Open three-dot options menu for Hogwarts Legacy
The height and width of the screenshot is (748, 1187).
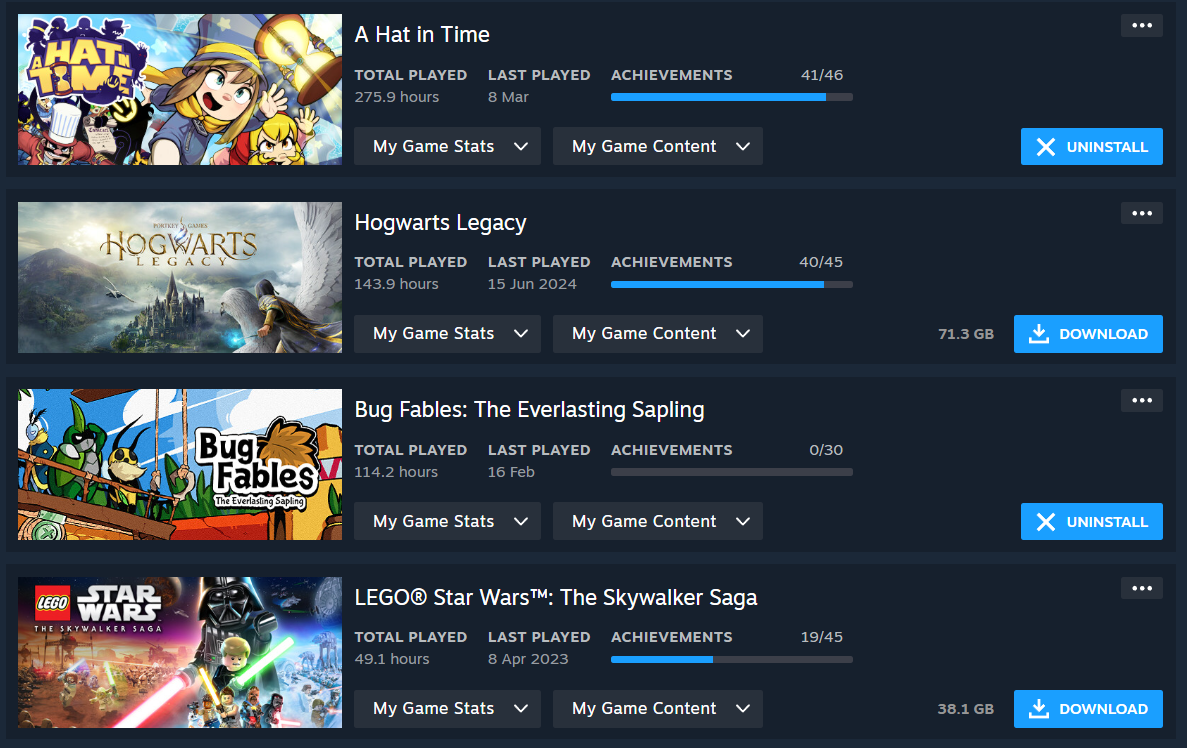point(1142,213)
